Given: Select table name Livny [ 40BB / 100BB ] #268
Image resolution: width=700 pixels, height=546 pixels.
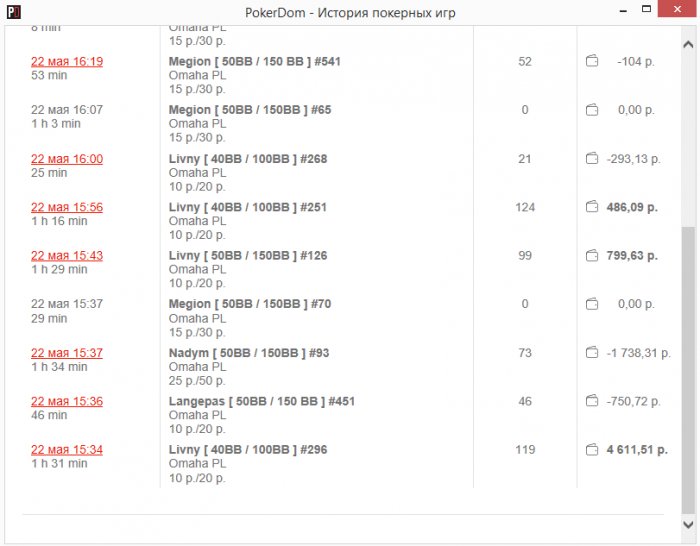Looking at the screenshot, I should point(248,159).
